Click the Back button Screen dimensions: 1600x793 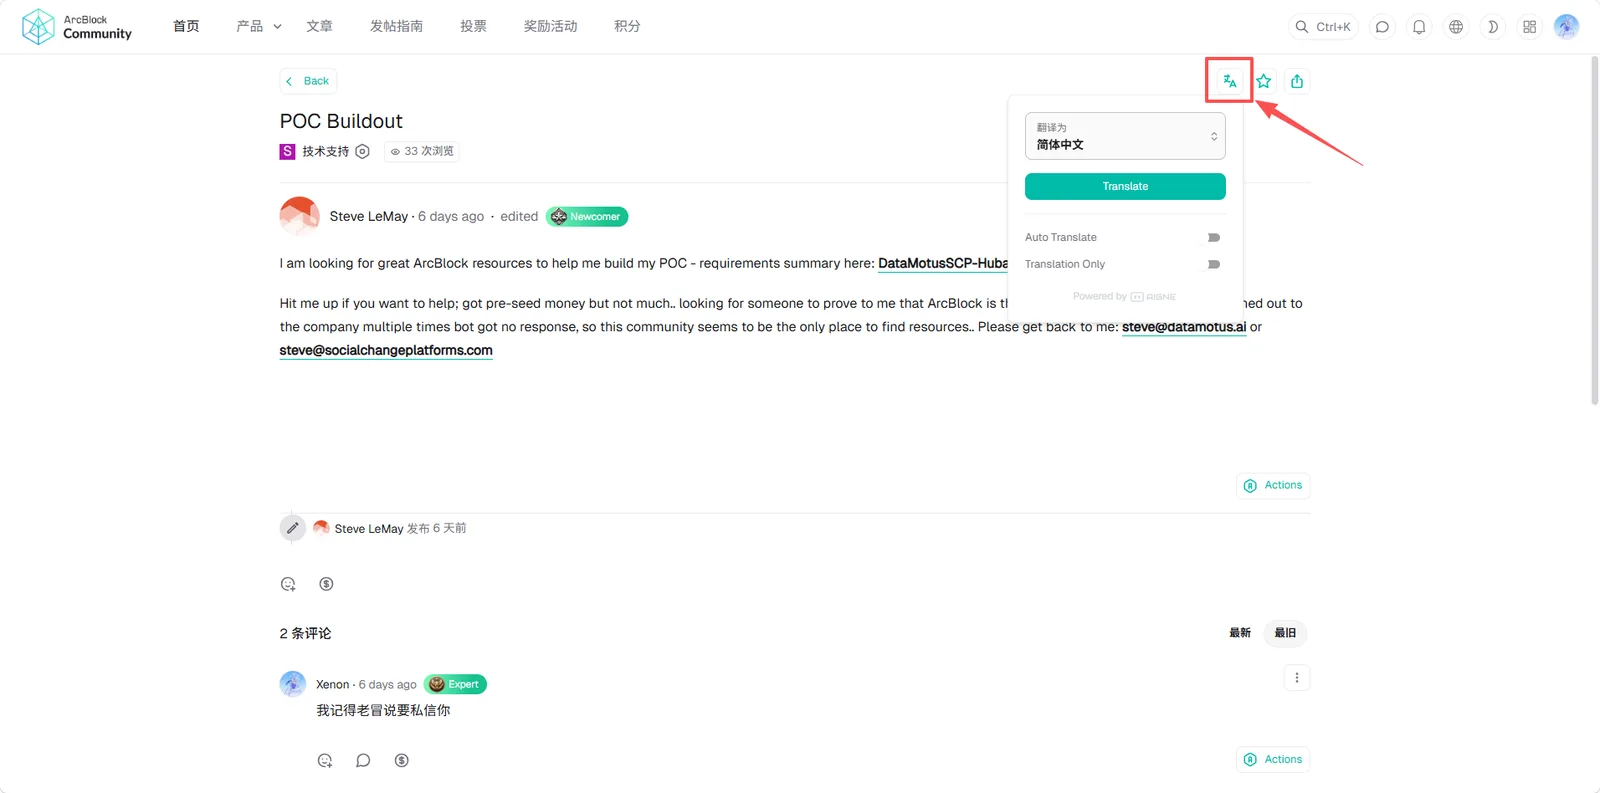pos(308,81)
